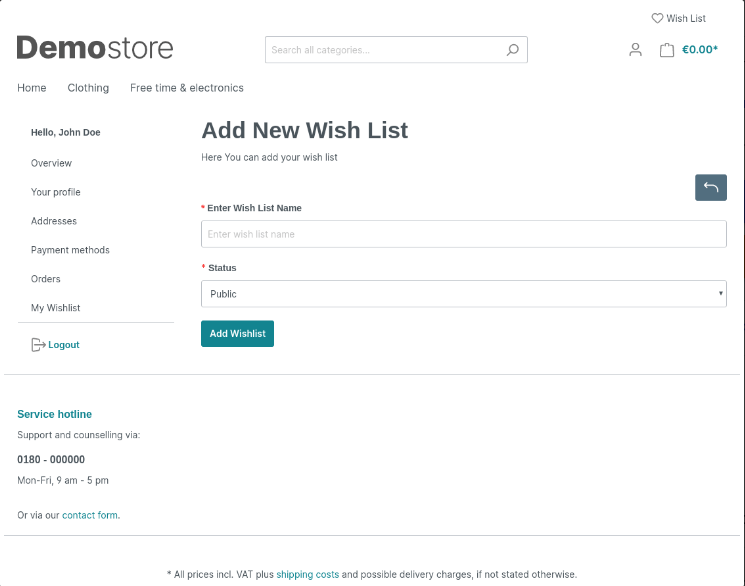This screenshot has height=586, width=745.
Task: Open the user account icon
Action: click(x=635, y=50)
